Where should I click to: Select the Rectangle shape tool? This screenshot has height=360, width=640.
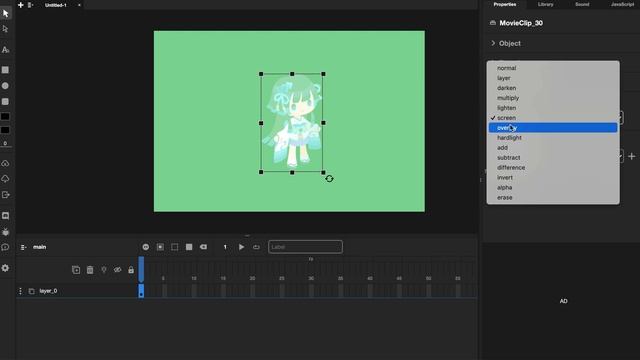[5, 70]
